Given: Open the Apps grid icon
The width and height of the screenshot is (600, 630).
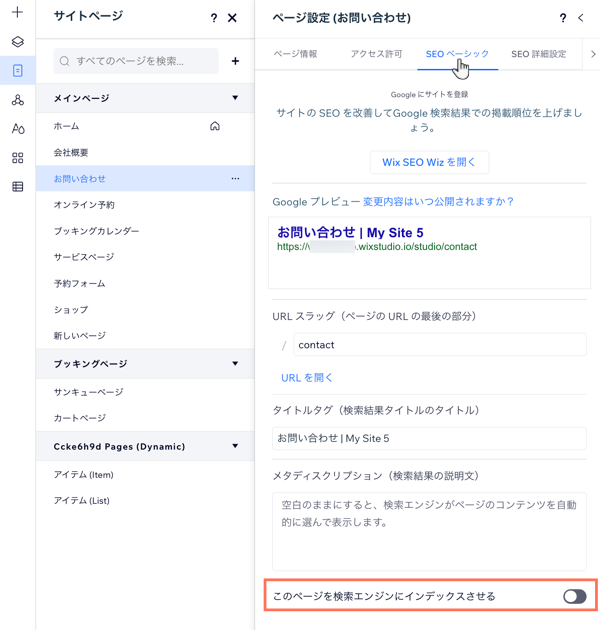Looking at the screenshot, I should (17, 158).
